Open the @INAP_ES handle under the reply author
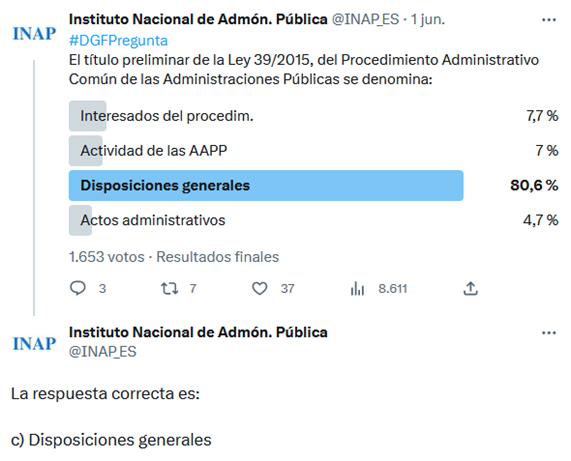Viewport: 571px width, 461px height. (103, 351)
